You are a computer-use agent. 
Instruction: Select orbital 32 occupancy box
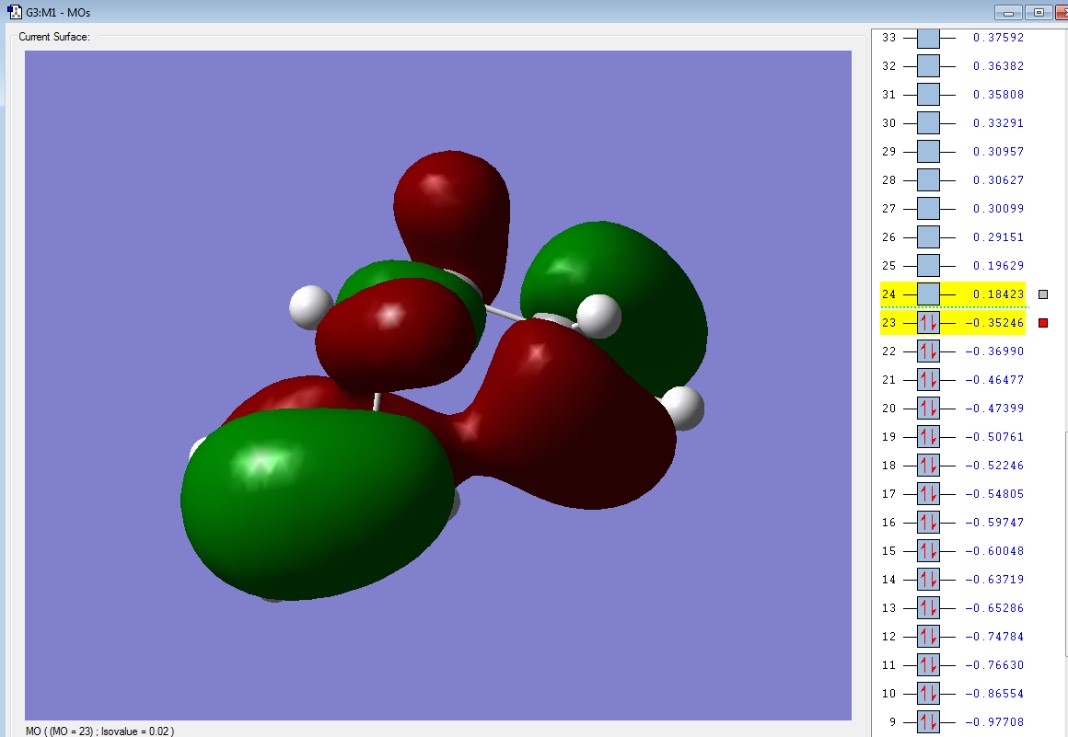pyautogui.click(x=928, y=66)
